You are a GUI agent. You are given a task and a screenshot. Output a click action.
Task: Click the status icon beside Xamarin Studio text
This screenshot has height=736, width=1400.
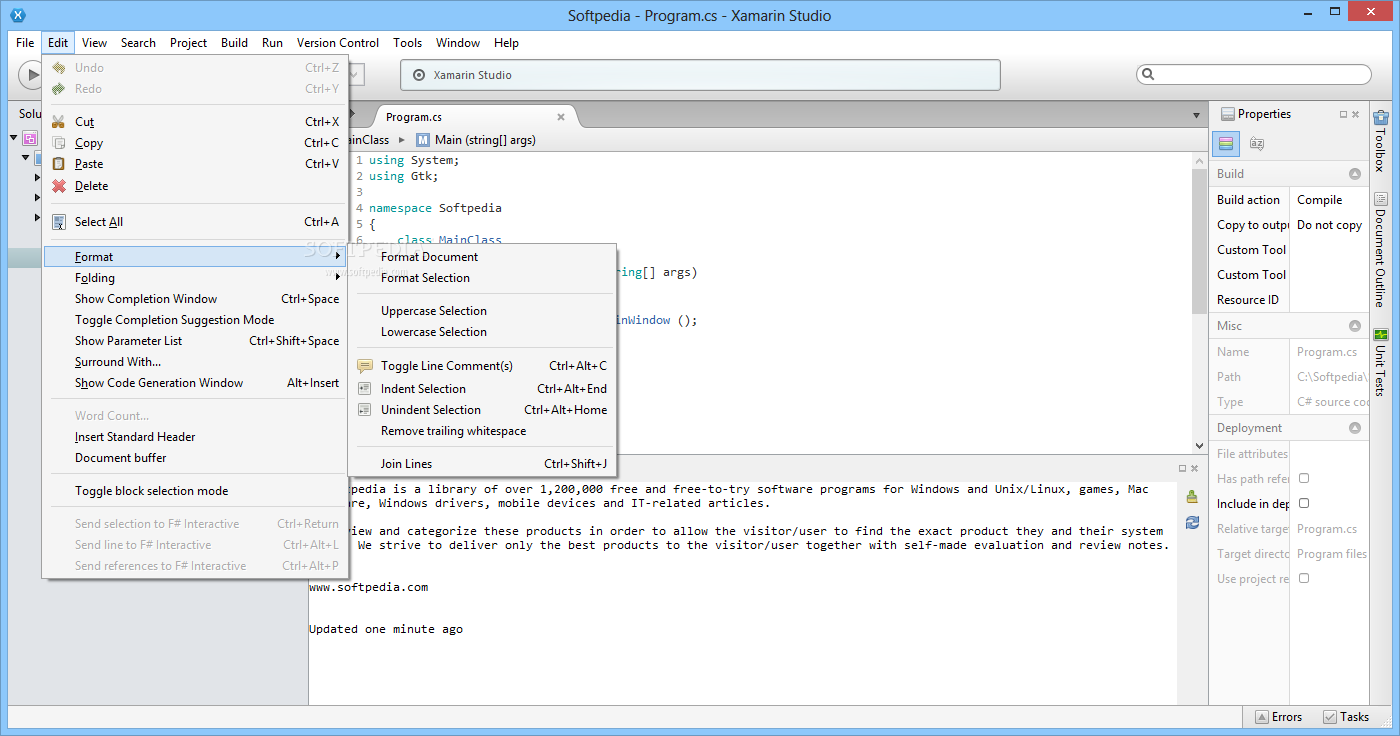tap(419, 75)
